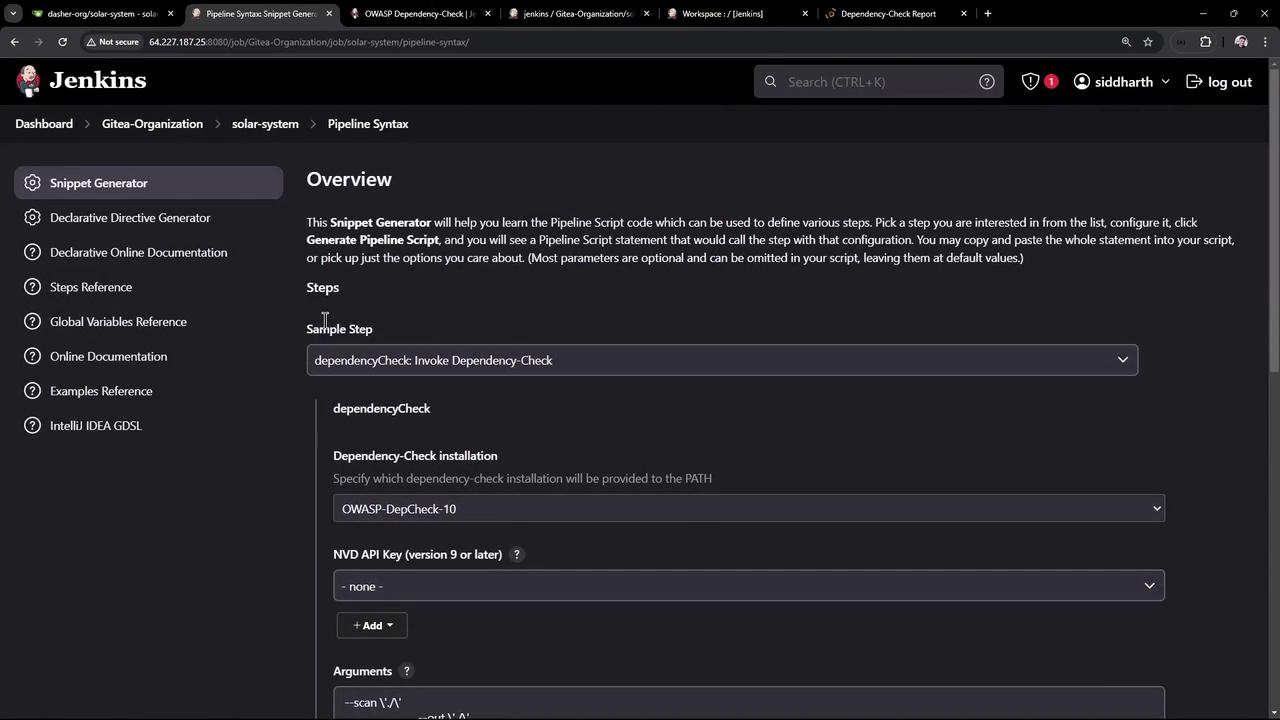The image size is (1280, 720).
Task: Open help for Arguments field
Action: (406, 671)
